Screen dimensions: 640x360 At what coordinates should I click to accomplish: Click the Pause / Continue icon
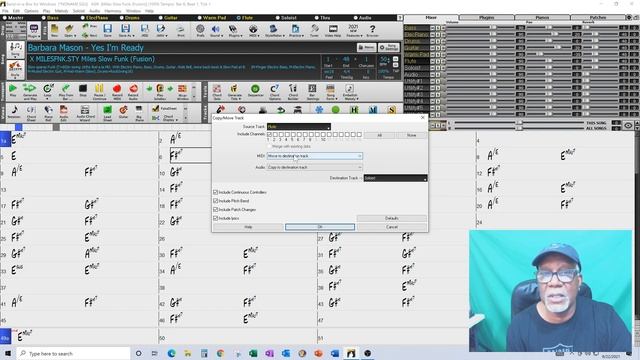pos(99,91)
